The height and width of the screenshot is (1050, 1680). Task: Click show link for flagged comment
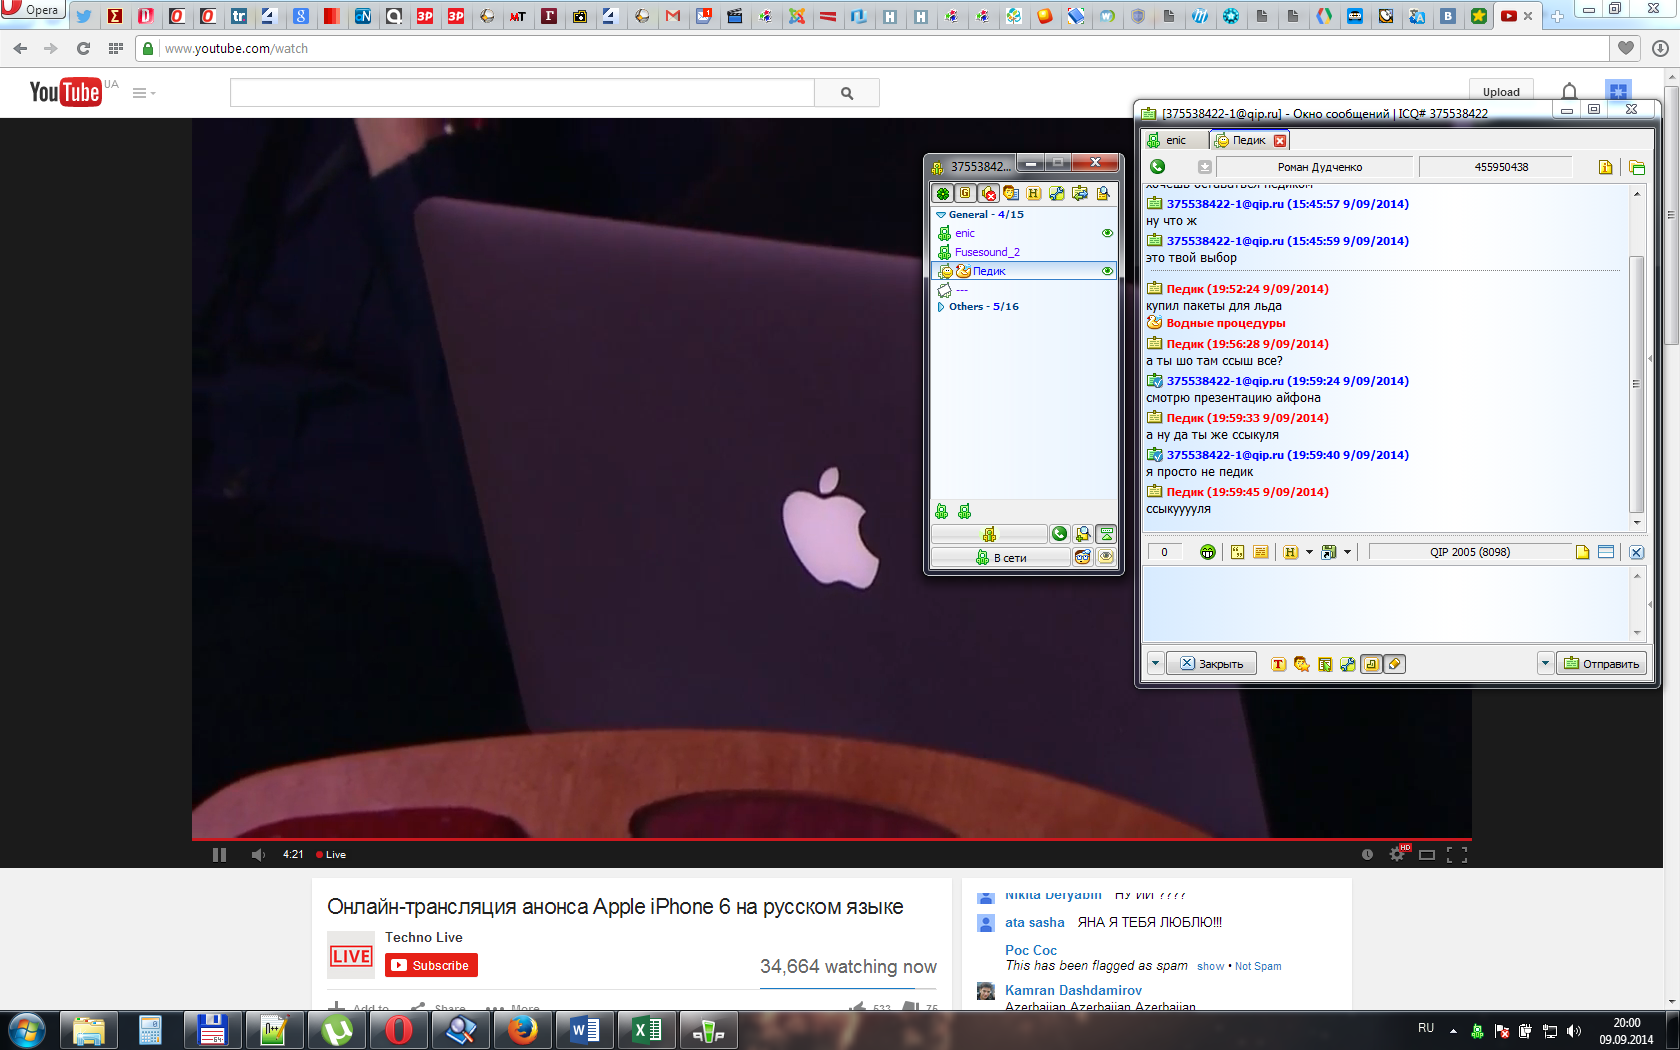click(x=1210, y=966)
